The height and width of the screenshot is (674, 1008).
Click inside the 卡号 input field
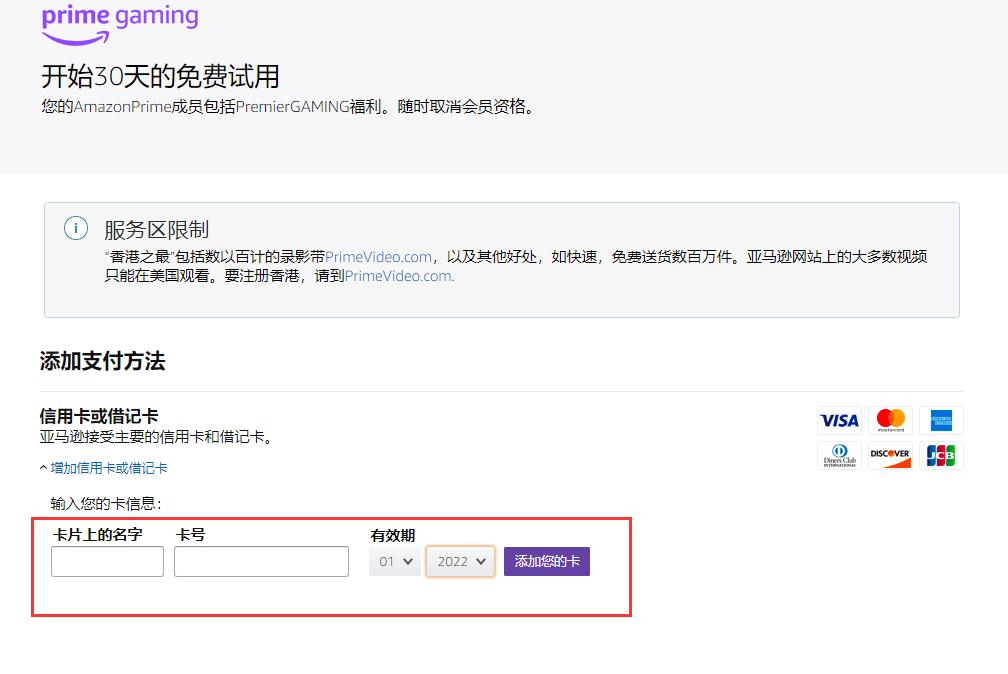click(x=260, y=561)
